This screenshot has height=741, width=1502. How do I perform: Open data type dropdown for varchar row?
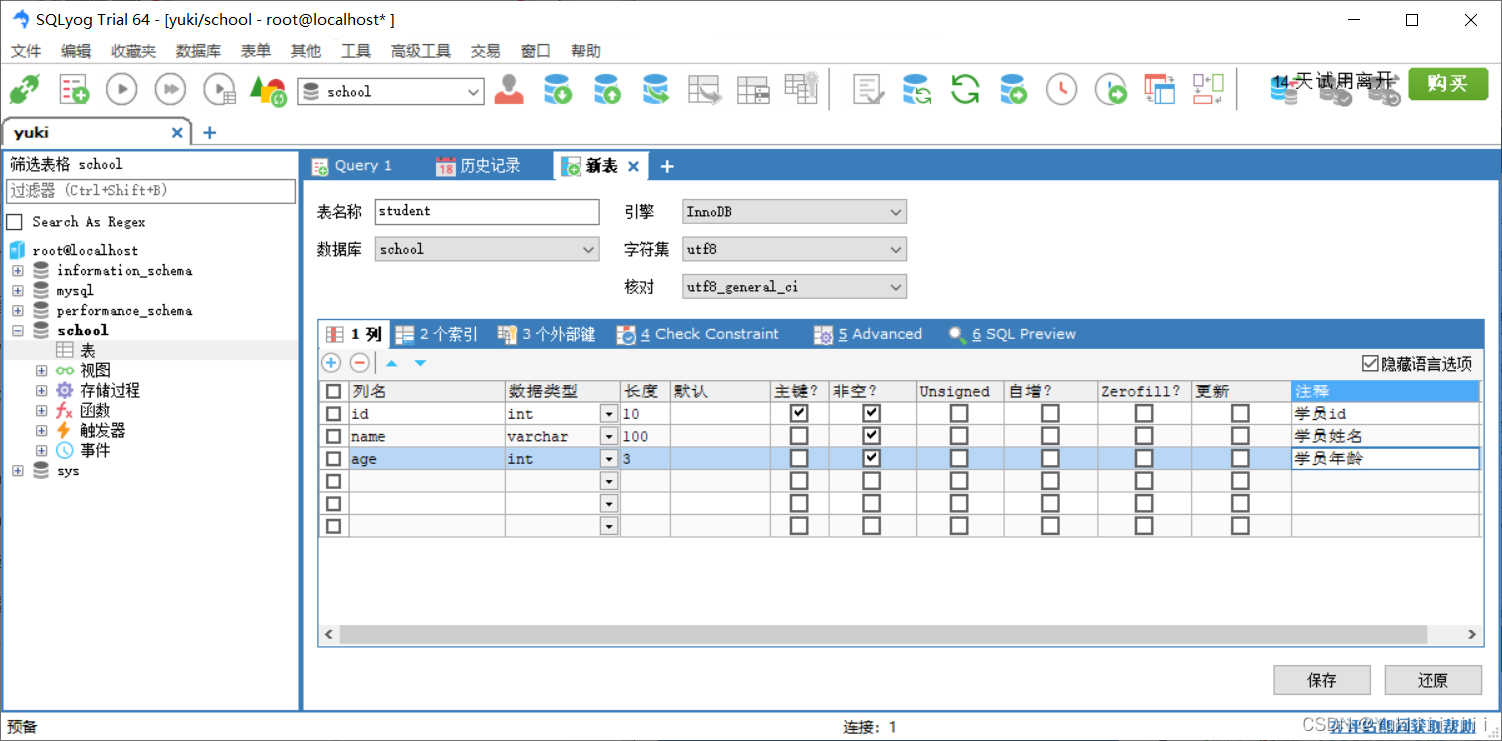(x=608, y=436)
